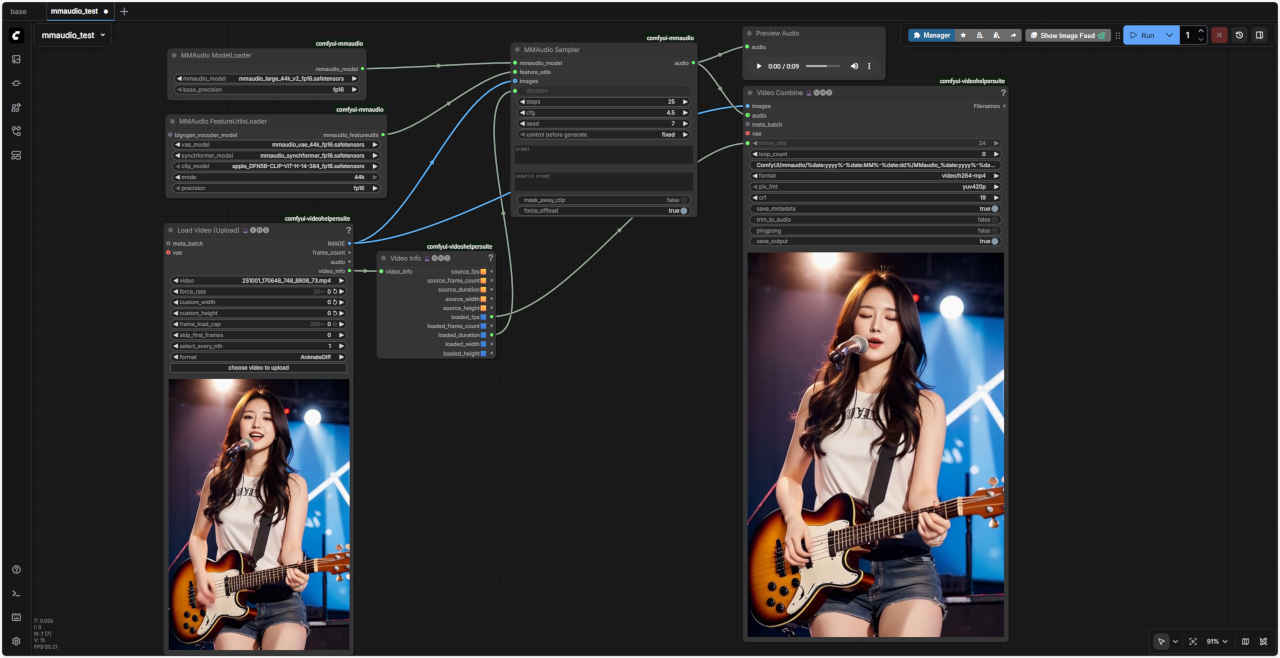Click the share arrow icon in toolbar
The height and width of the screenshot is (658, 1280).
pos(1013,35)
